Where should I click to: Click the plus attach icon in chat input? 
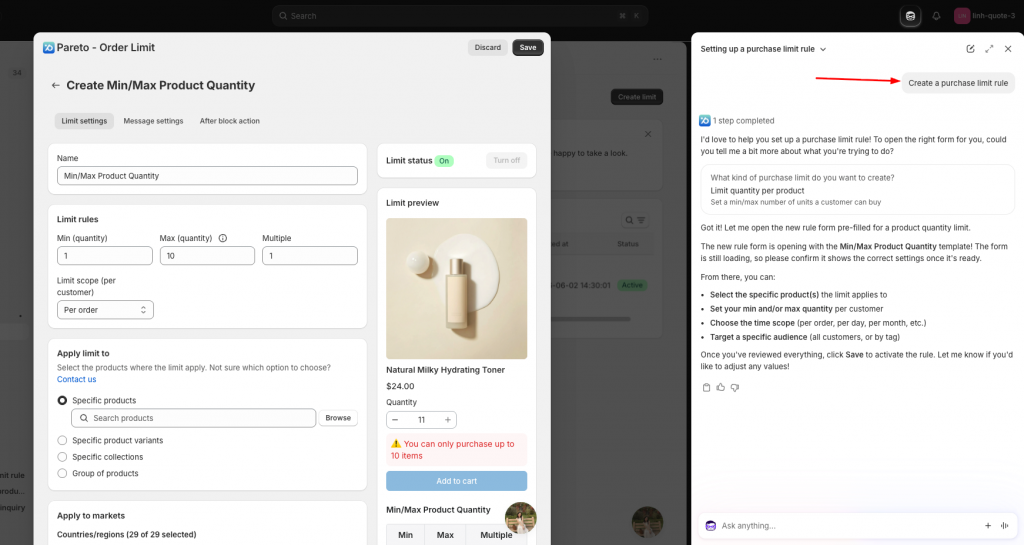987,525
